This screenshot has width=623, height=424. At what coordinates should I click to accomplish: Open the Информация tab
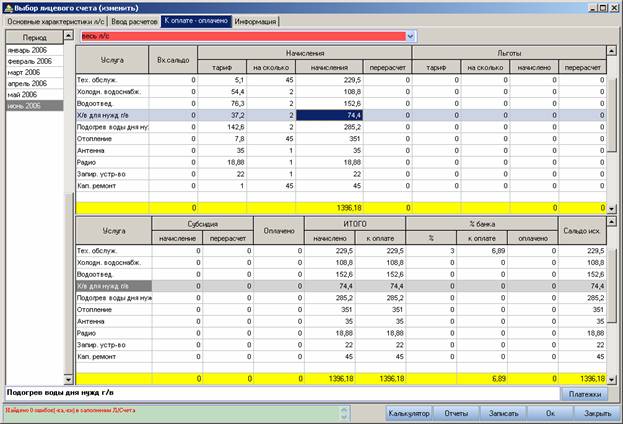click(x=255, y=21)
